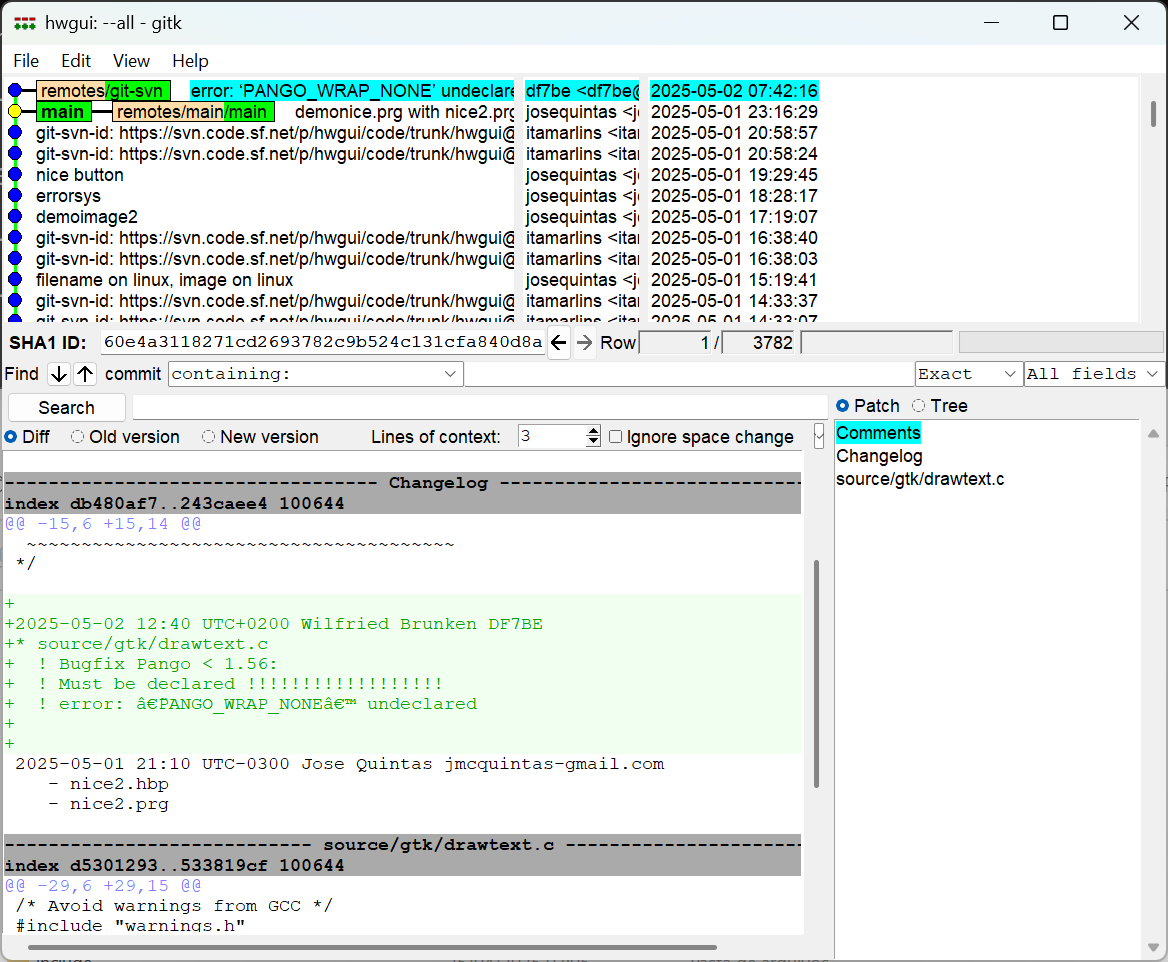1168x962 pixels.
Task: Open the View menu
Action: point(131,61)
